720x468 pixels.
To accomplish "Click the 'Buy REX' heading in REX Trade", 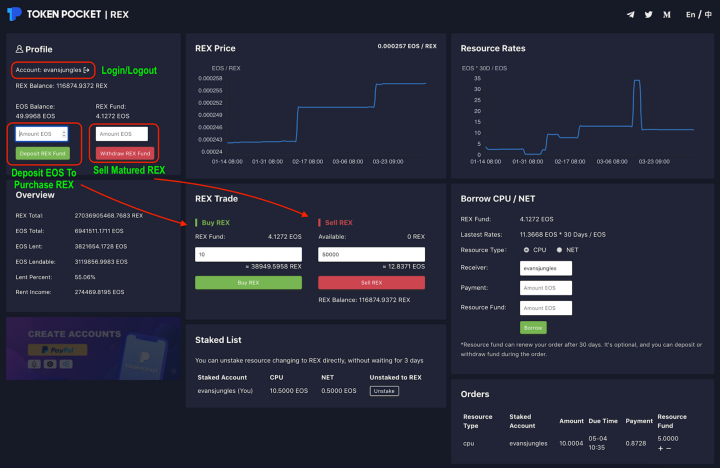I will [x=215, y=223].
